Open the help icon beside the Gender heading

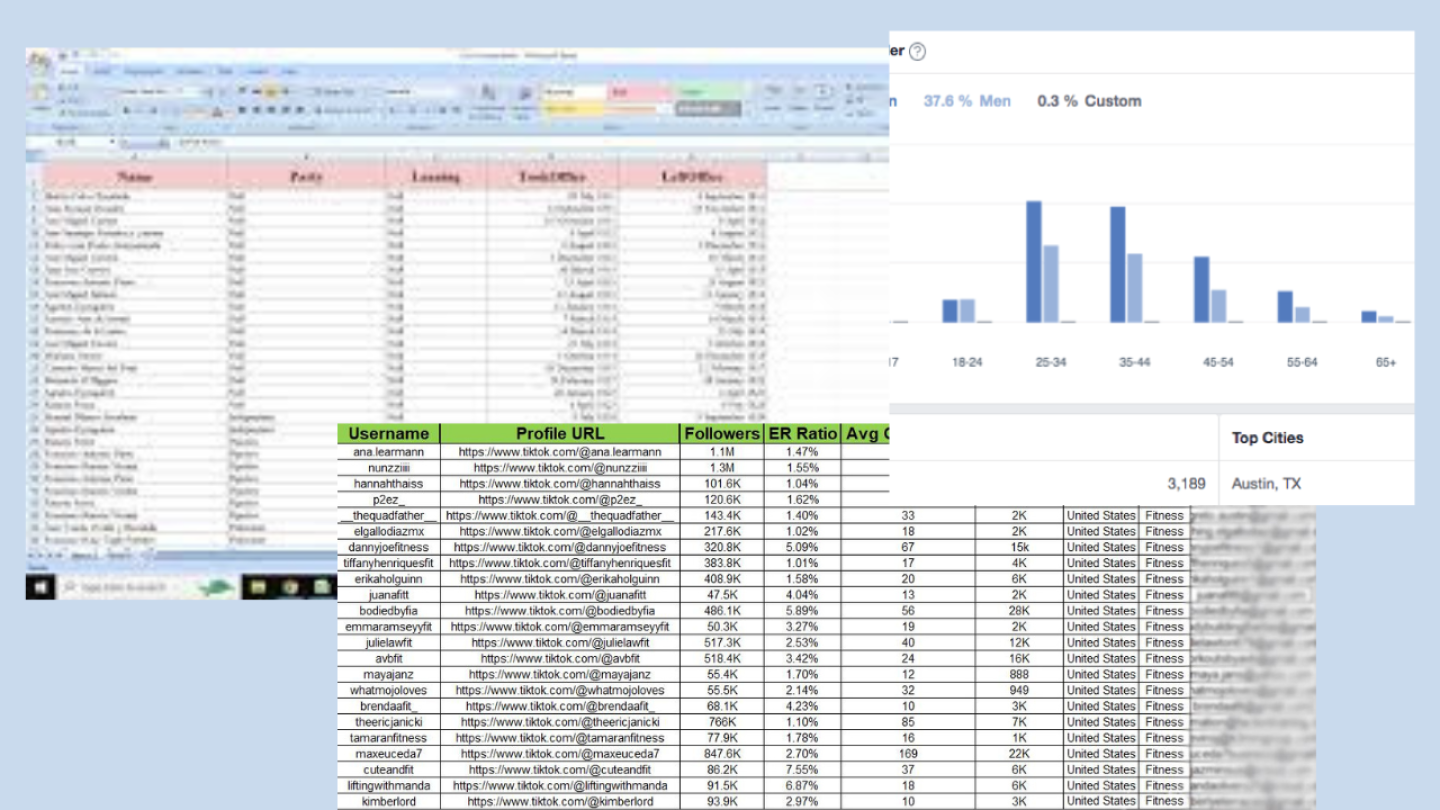pyautogui.click(x=917, y=52)
